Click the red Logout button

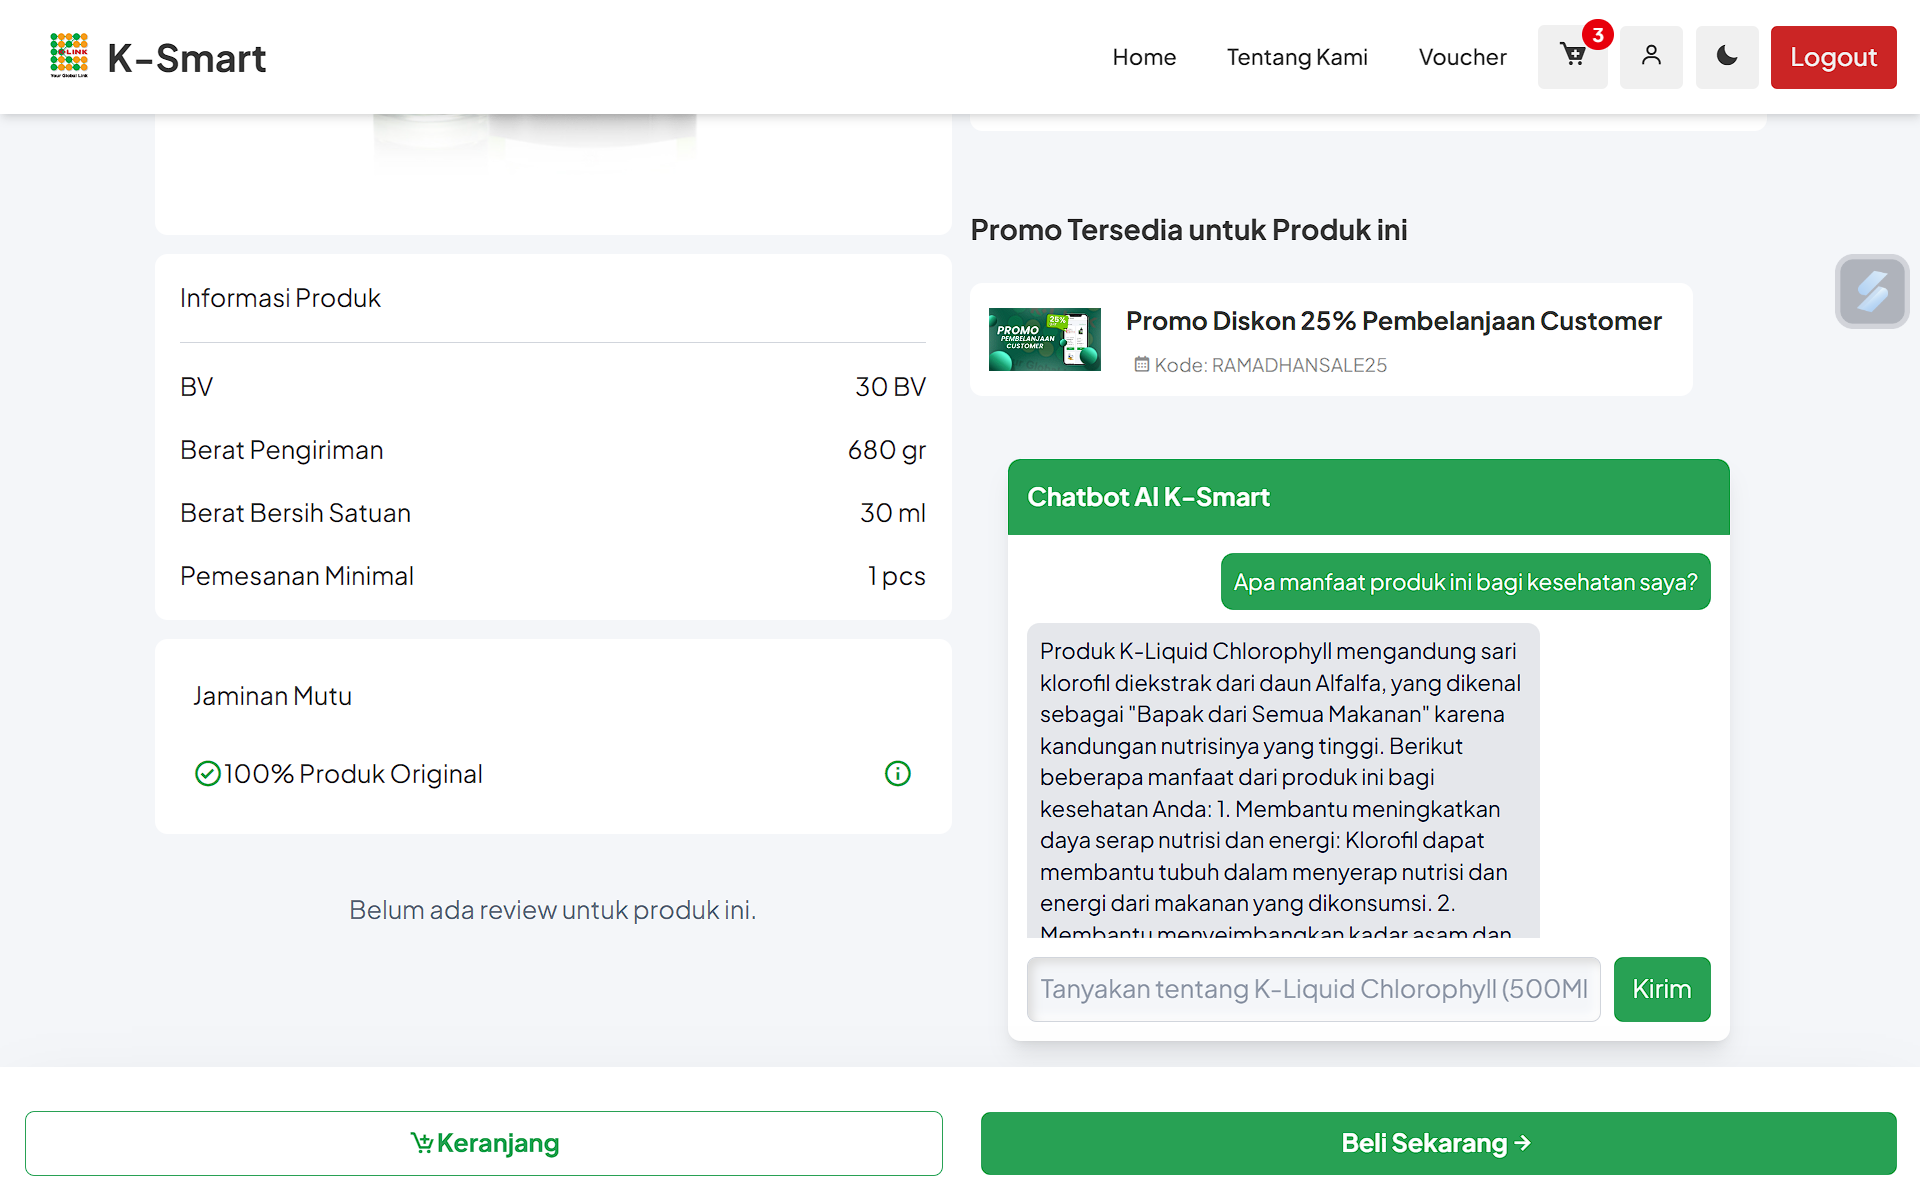1833,57
